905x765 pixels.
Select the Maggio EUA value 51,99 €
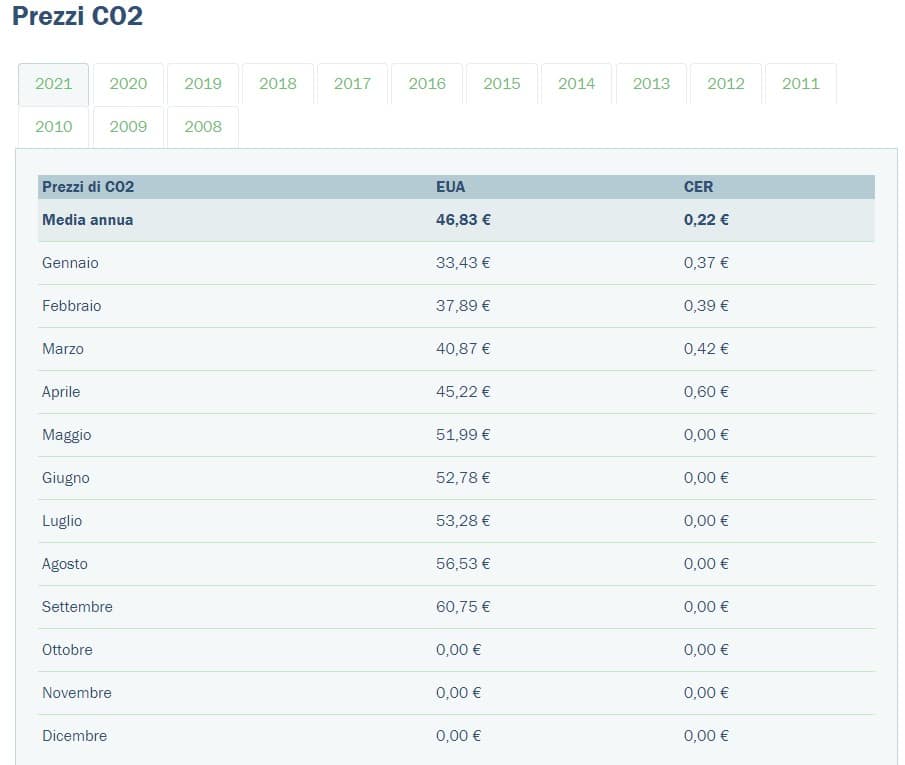(463, 435)
